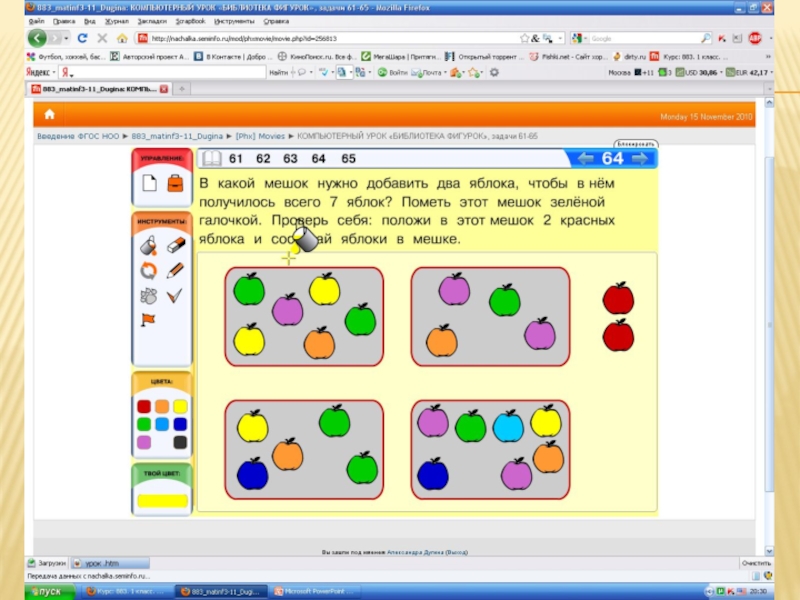Click the Очистить button in downloads bar
This screenshot has height=600, width=800.
tap(756, 563)
